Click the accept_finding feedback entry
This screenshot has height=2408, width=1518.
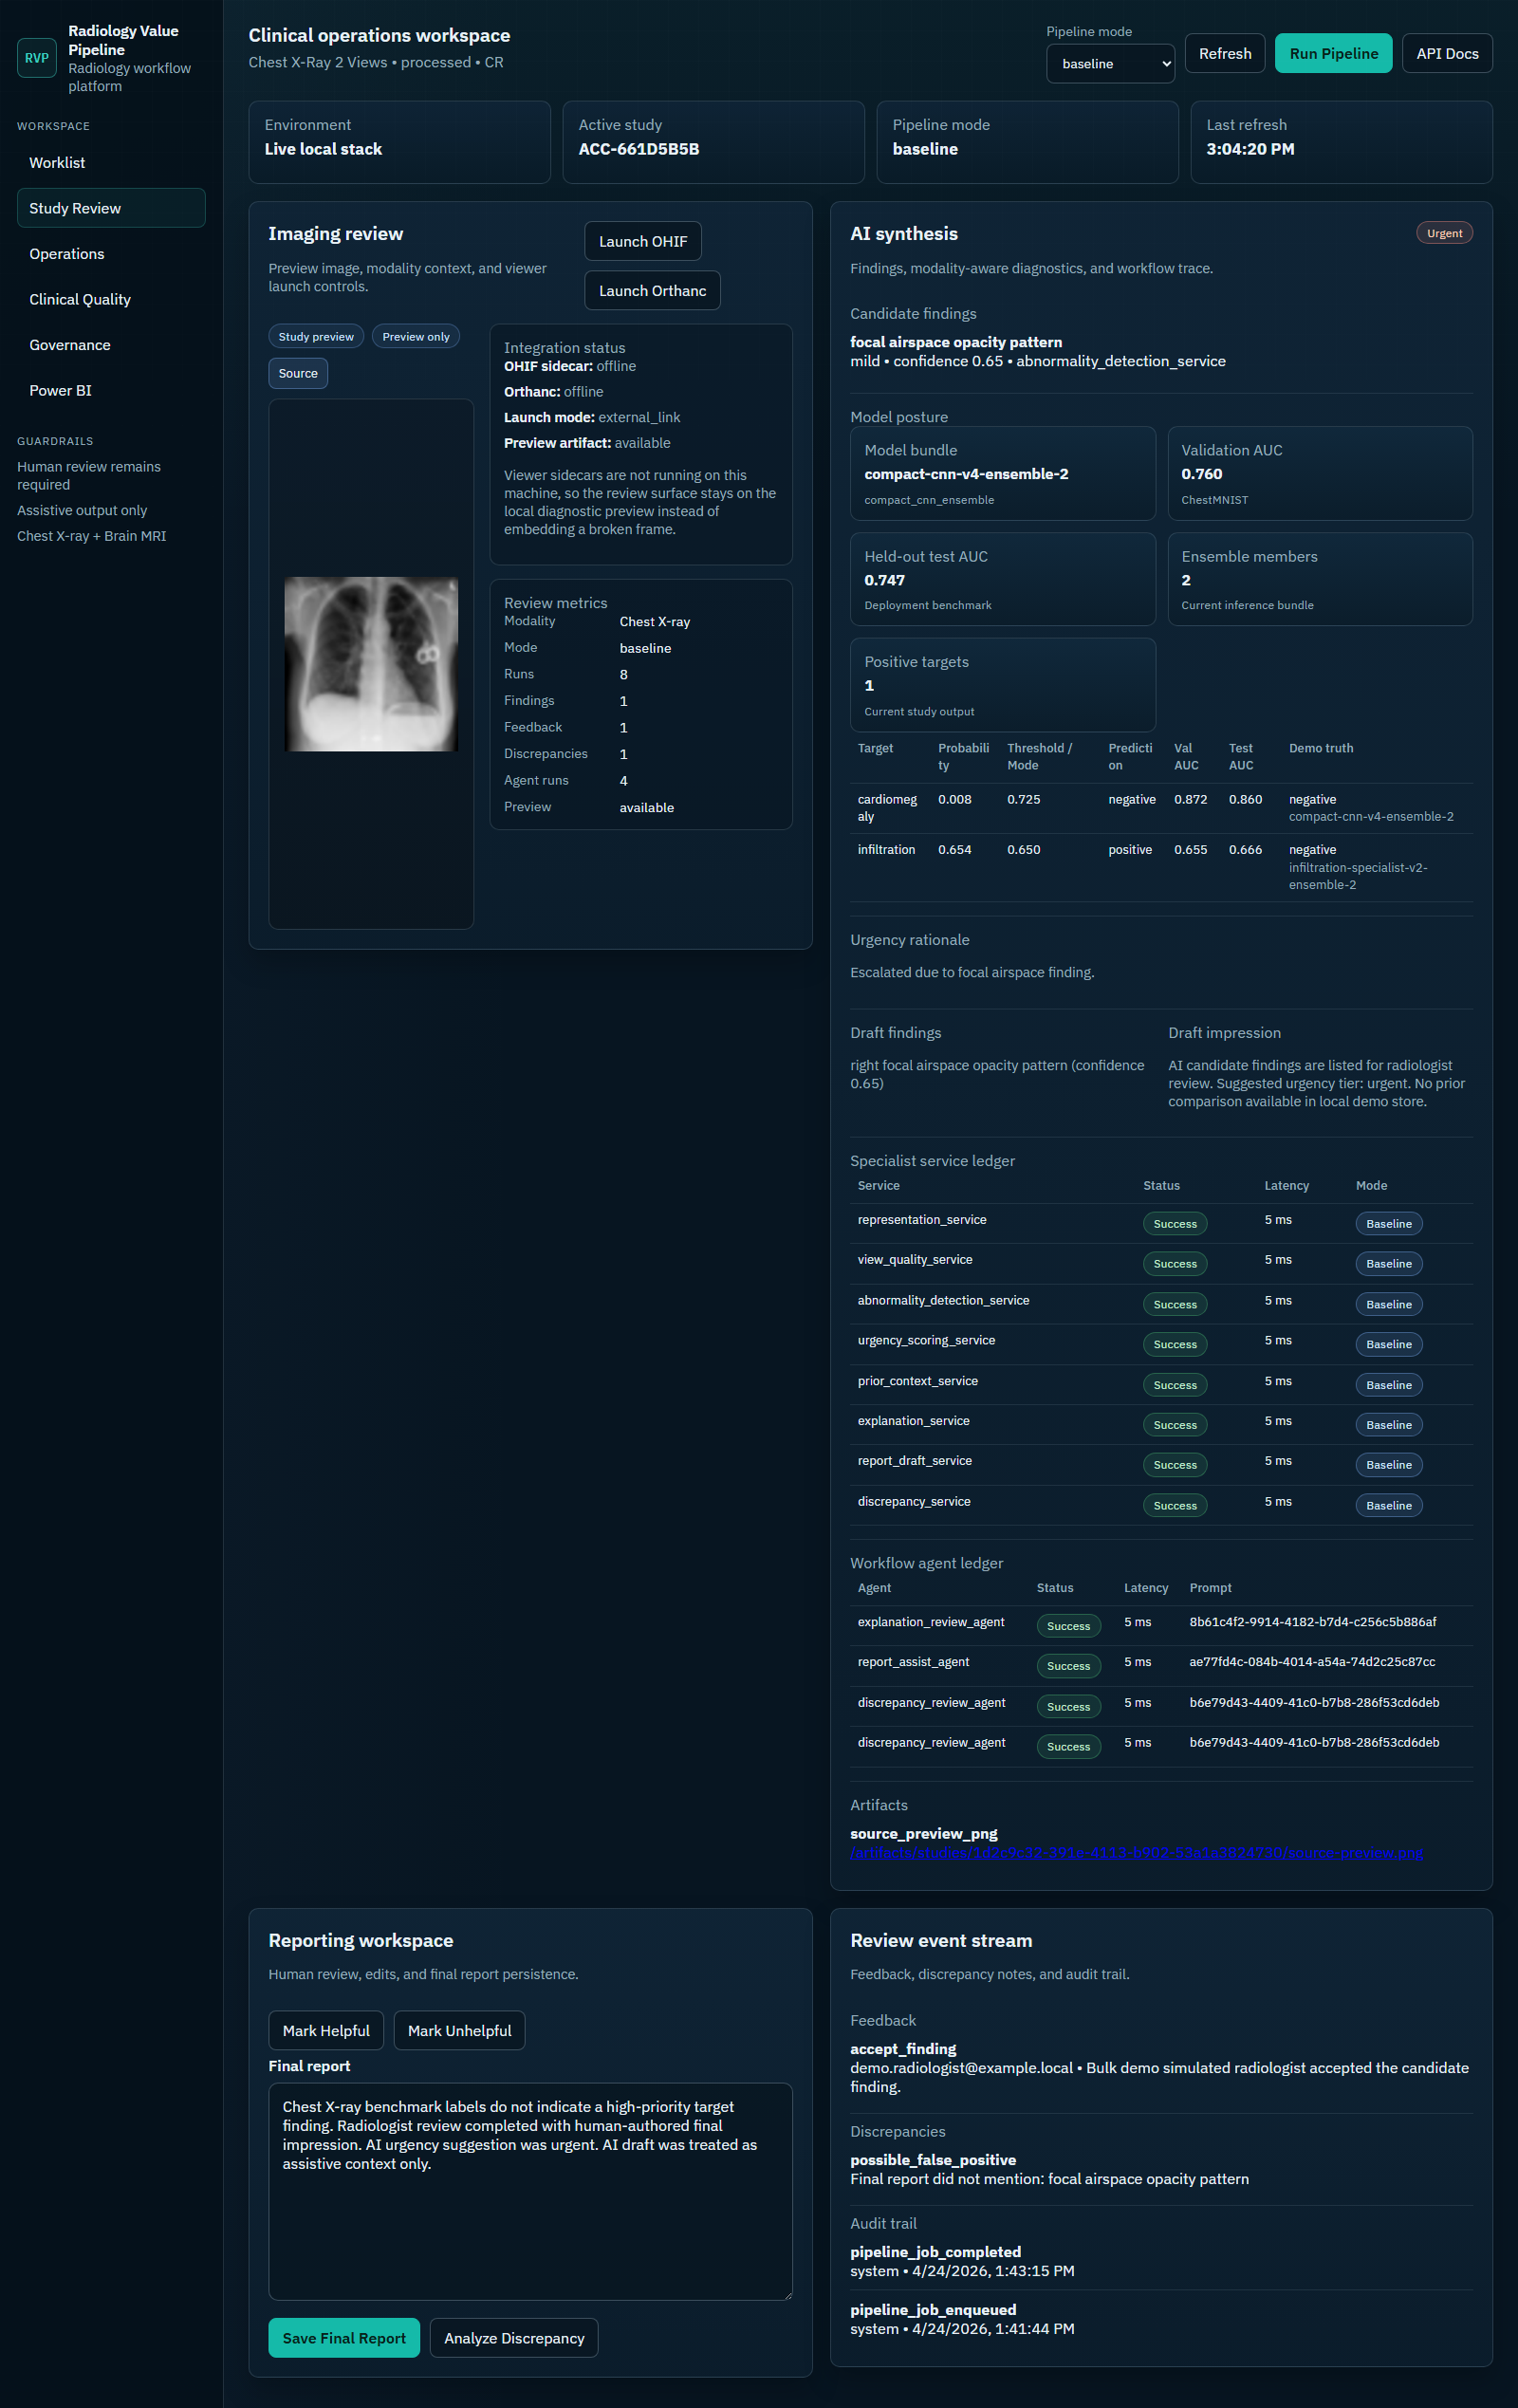[x=1161, y=2067]
